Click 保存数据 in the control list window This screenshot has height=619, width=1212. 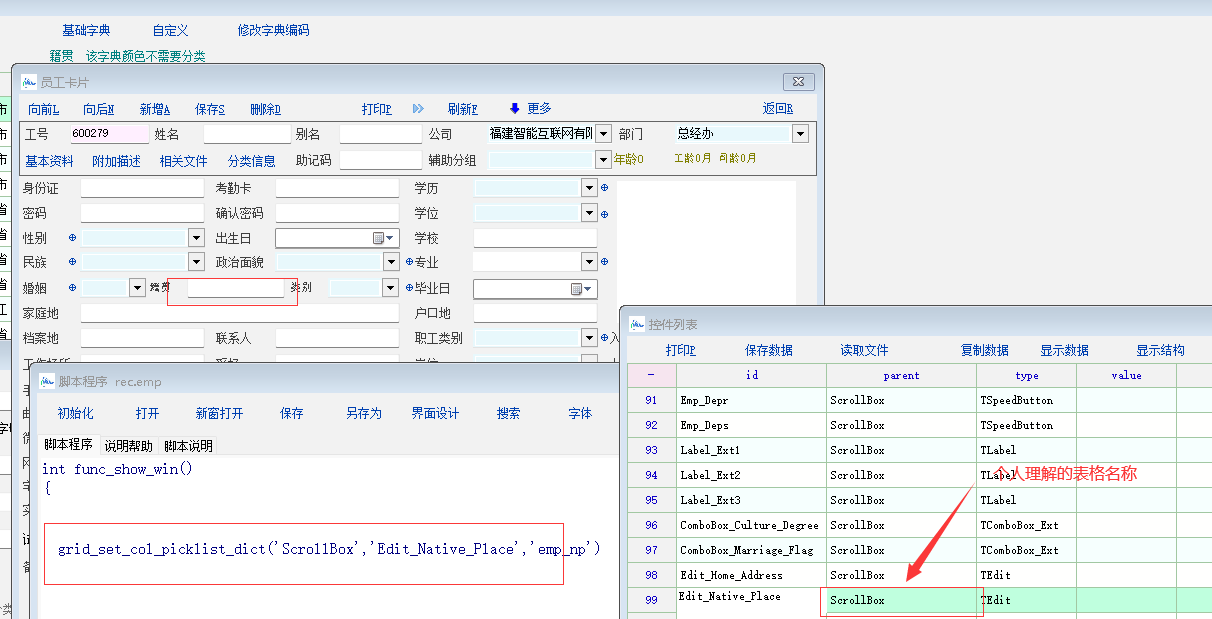coord(768,350)
